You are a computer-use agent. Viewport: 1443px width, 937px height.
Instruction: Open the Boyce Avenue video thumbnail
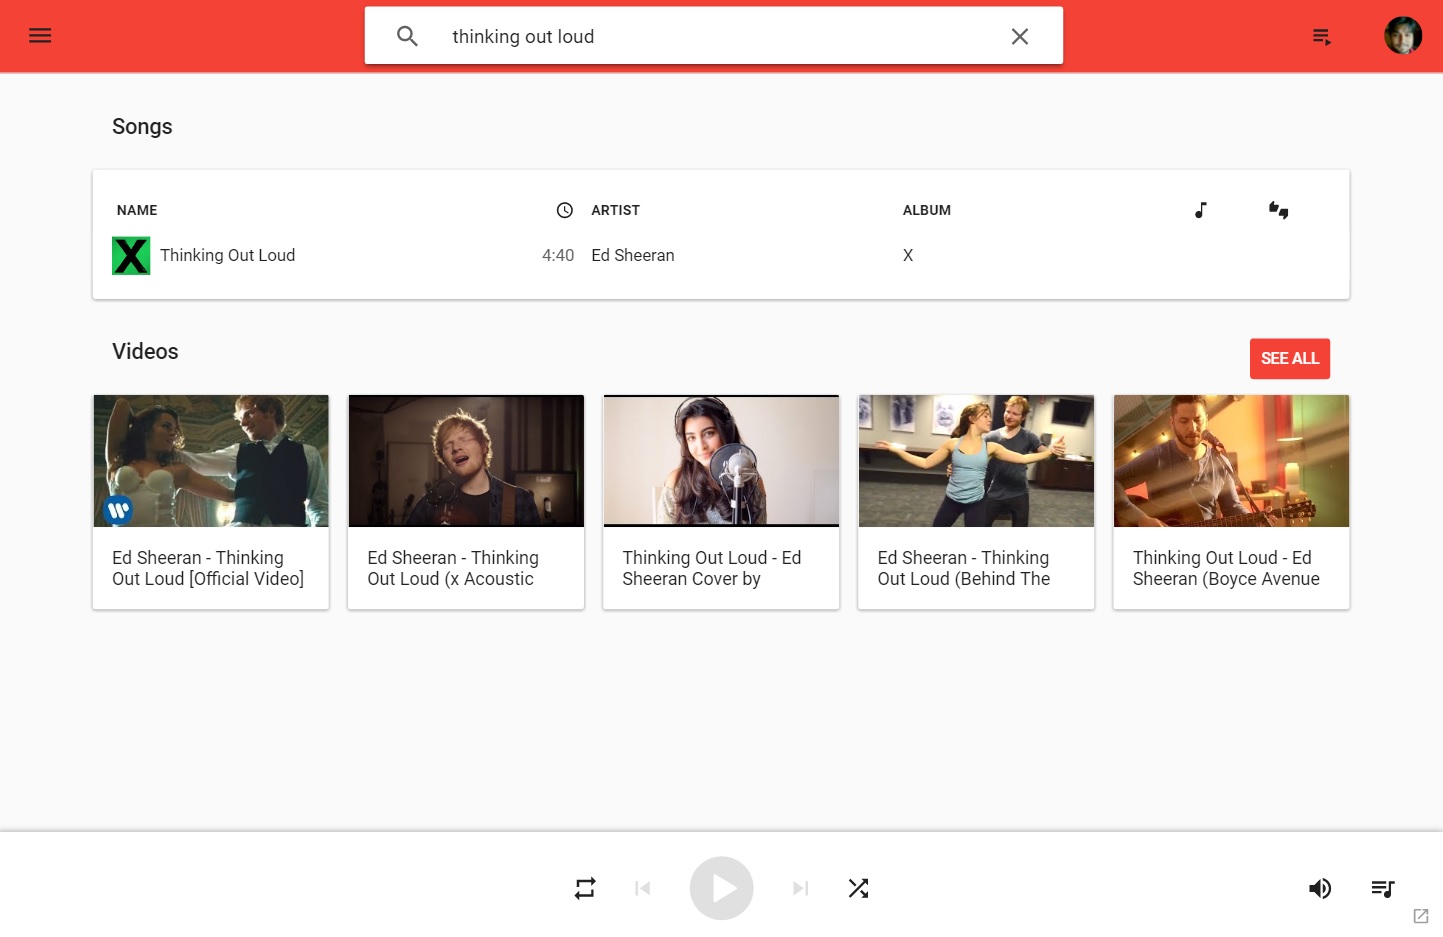pyautogui.click(x=1231, y=461)
